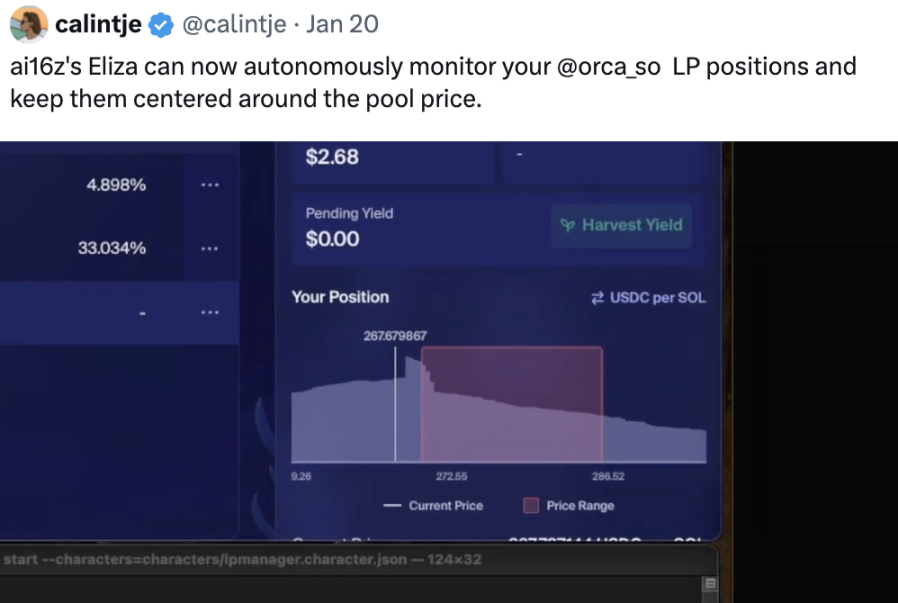Click the blue verified badge
Viewport: 898px width, 603px height.
click(160, 25)
